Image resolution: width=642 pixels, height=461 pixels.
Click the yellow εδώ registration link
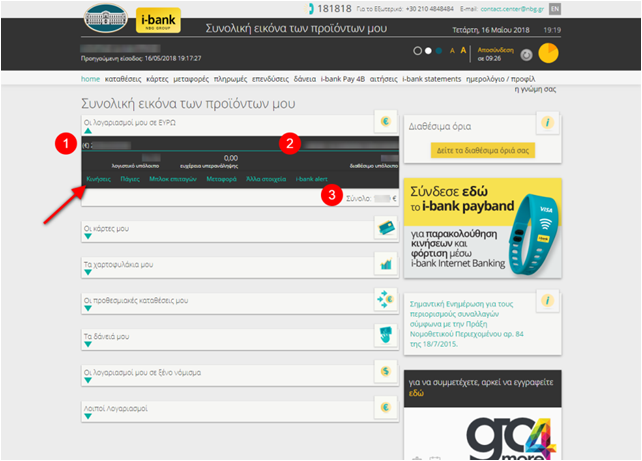coord(416,393)
